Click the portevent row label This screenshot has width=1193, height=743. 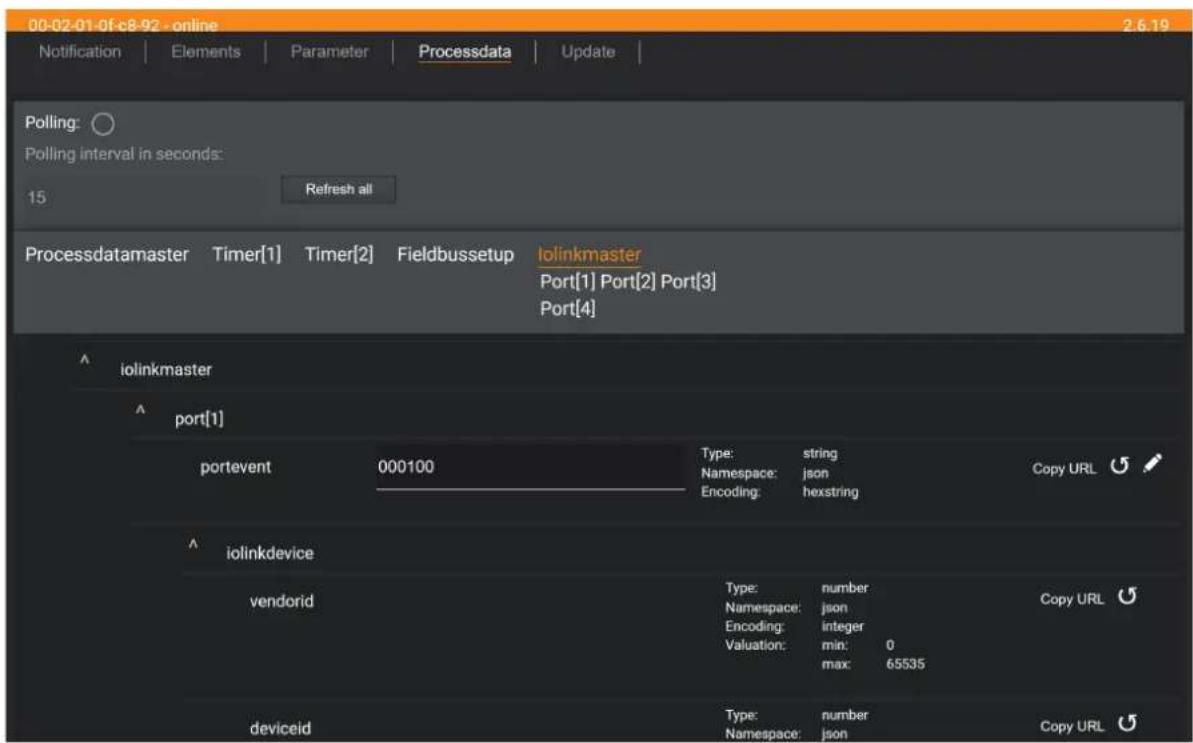click(x=235, y=467)
